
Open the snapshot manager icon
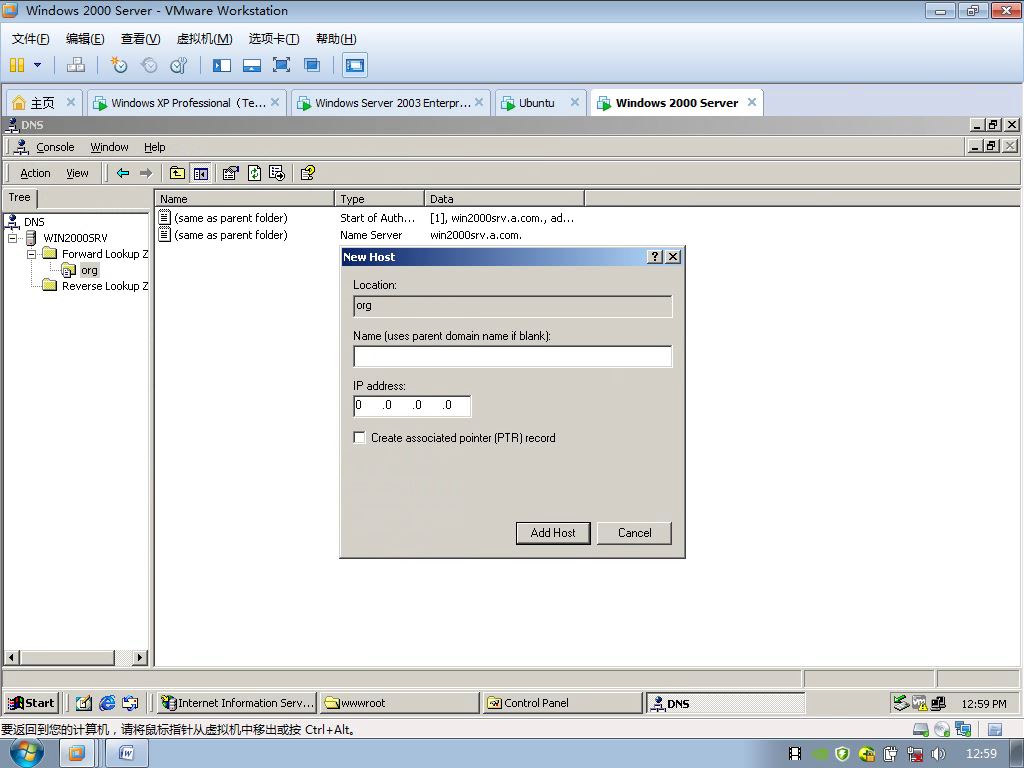178,65
